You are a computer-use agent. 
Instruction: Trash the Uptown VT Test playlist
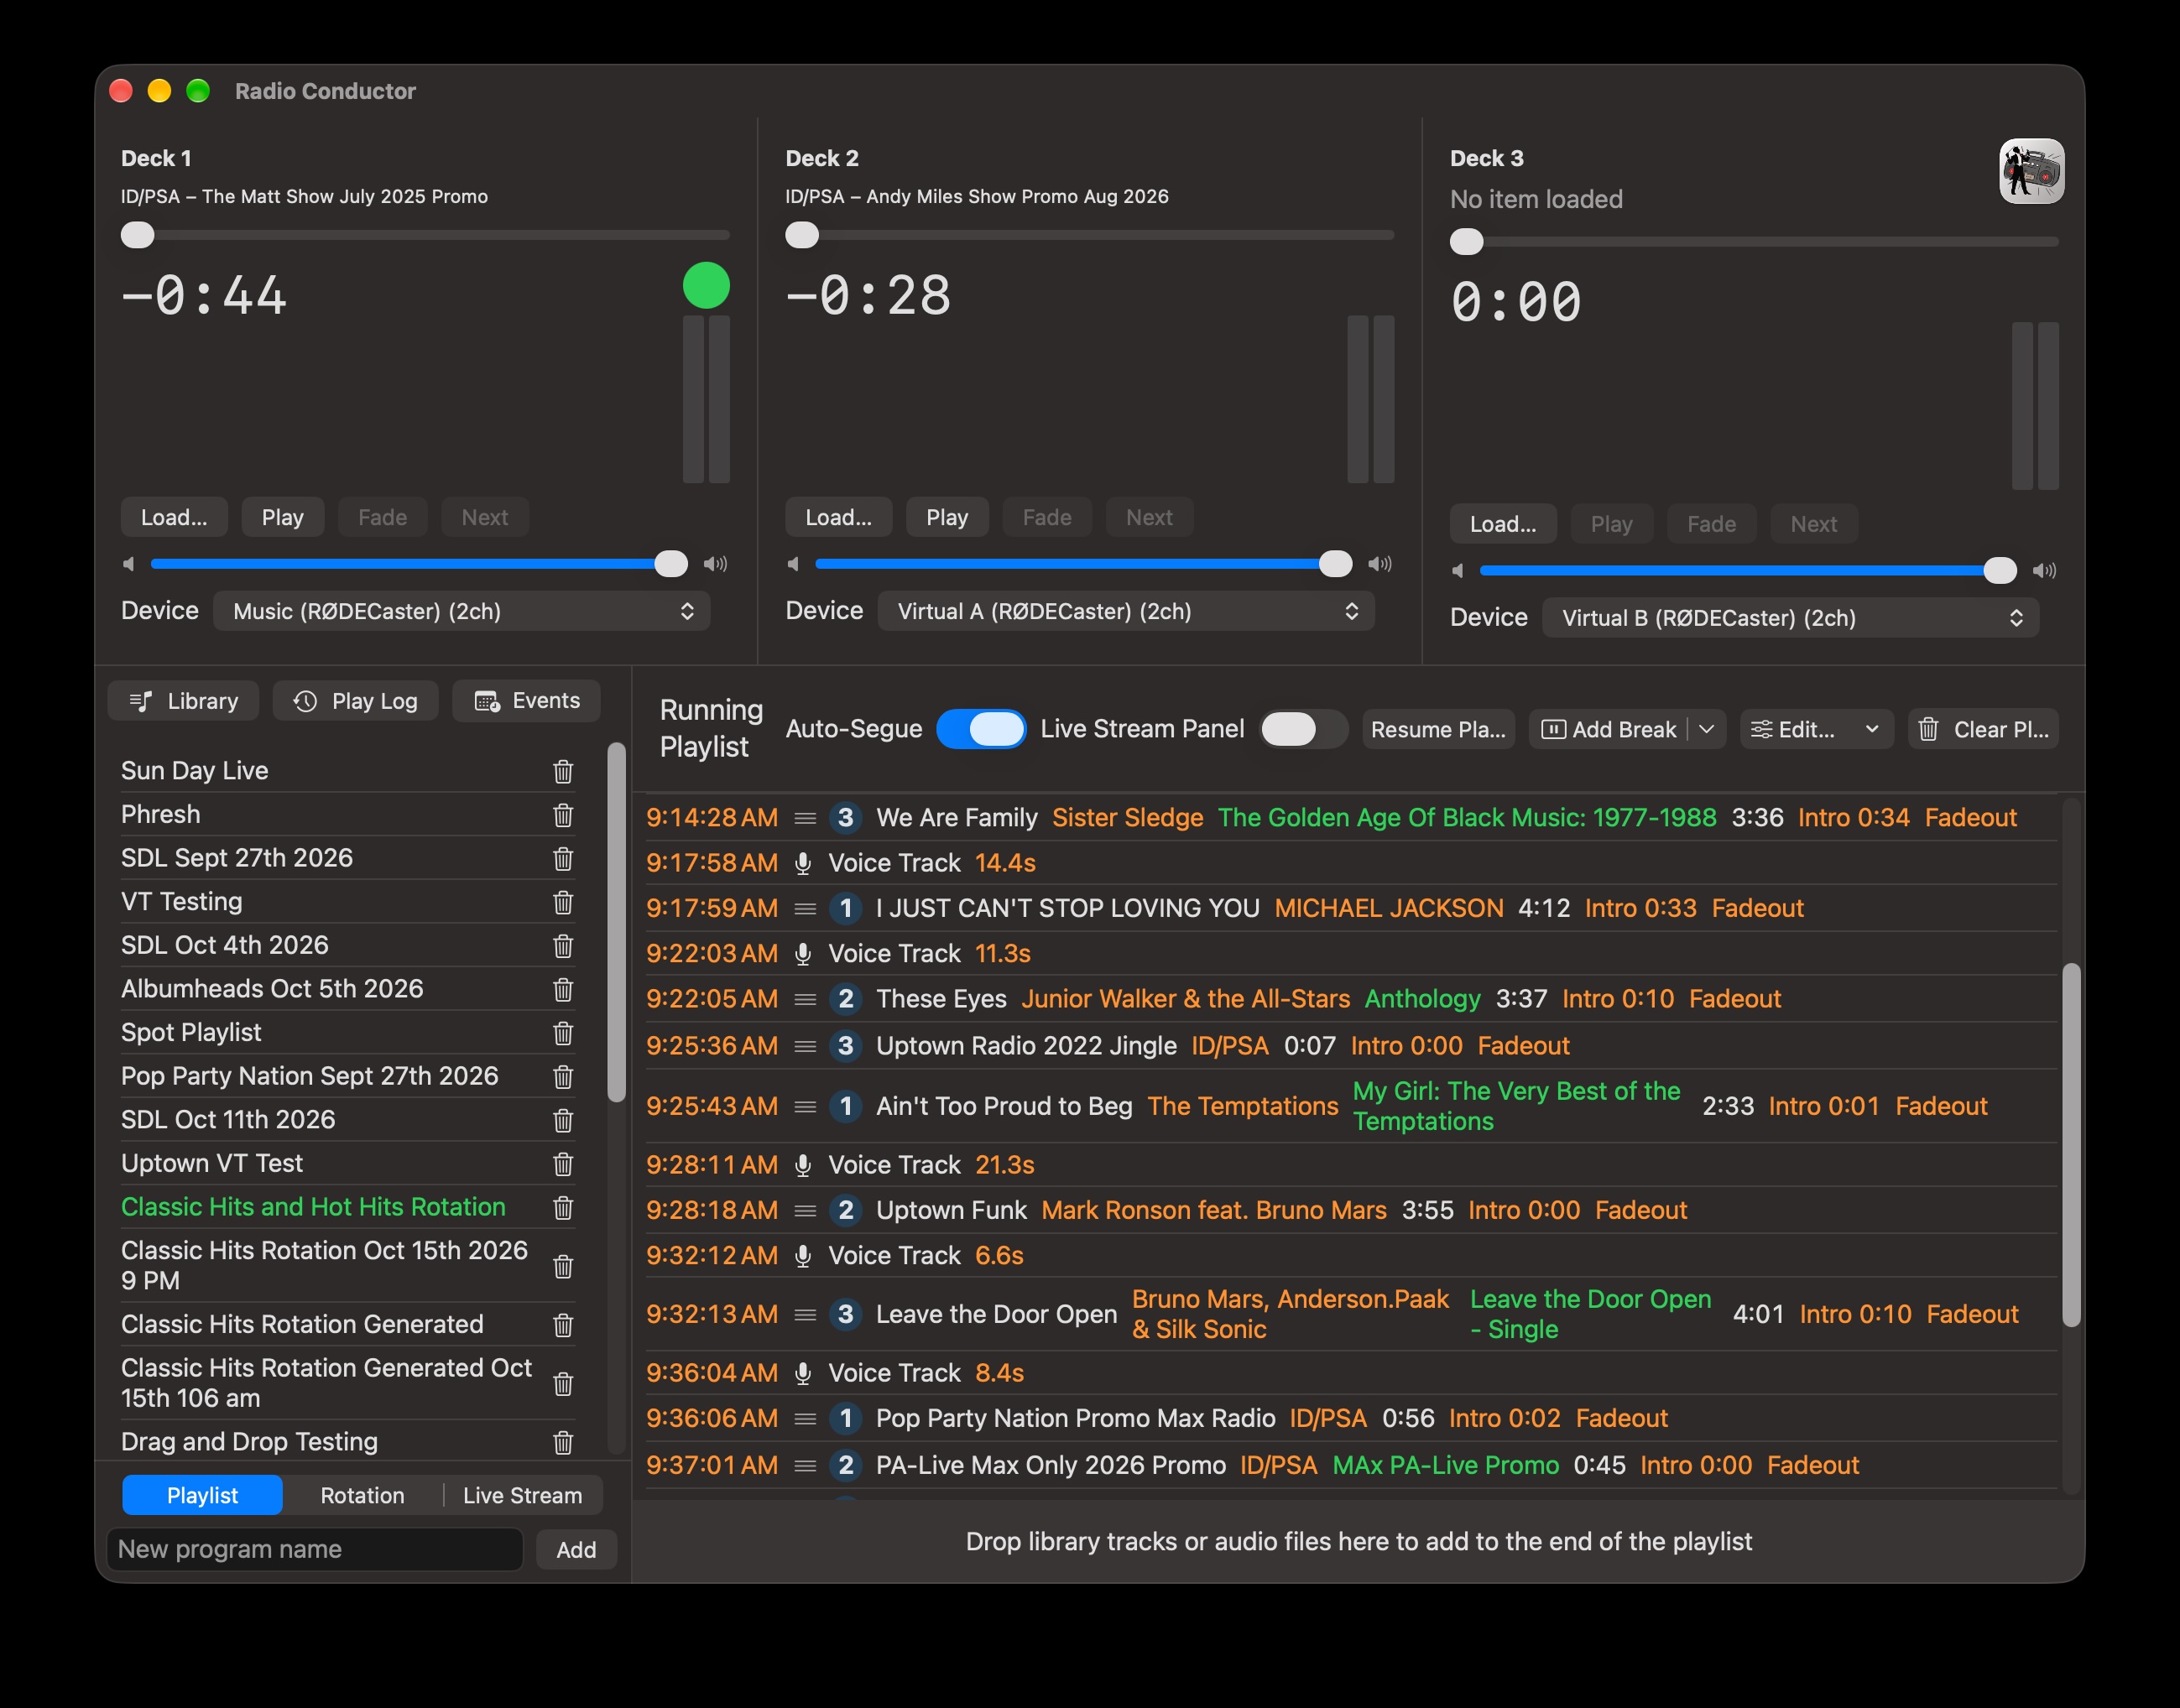click(x=563, y=1164)
